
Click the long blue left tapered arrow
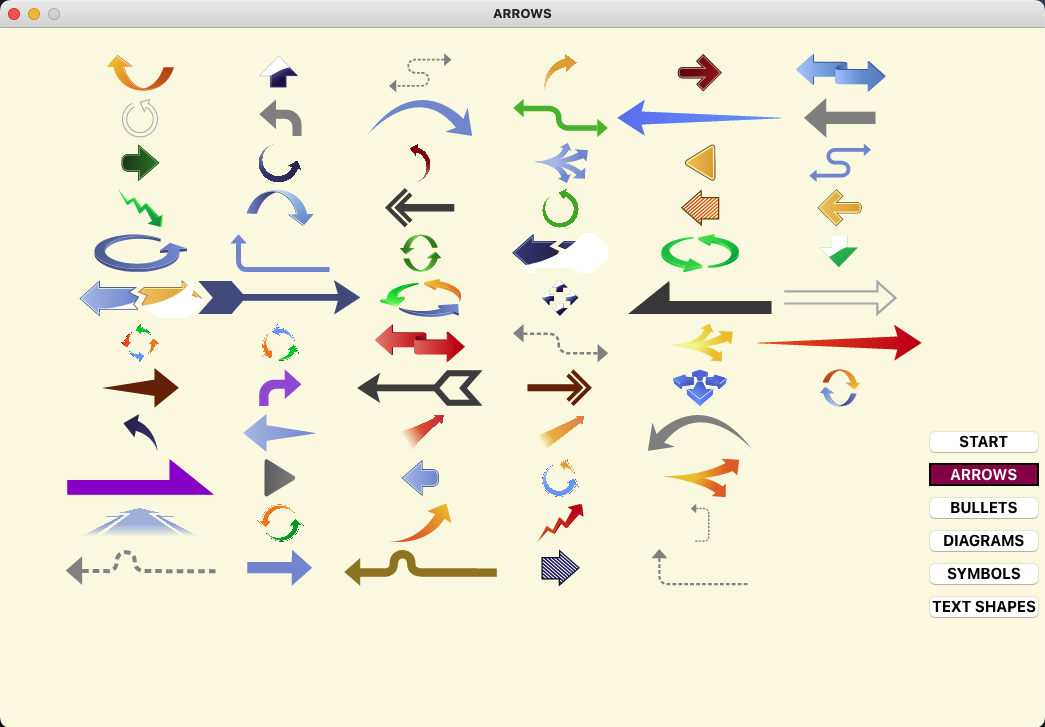700,117
